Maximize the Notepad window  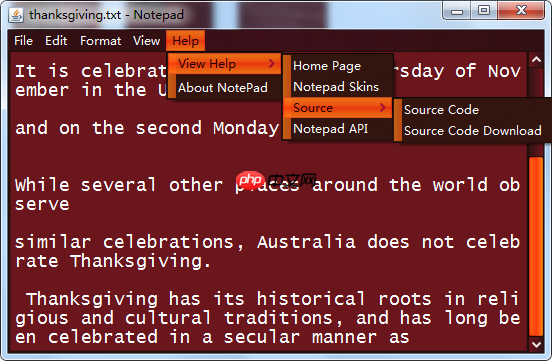click(x=484, y=11)
